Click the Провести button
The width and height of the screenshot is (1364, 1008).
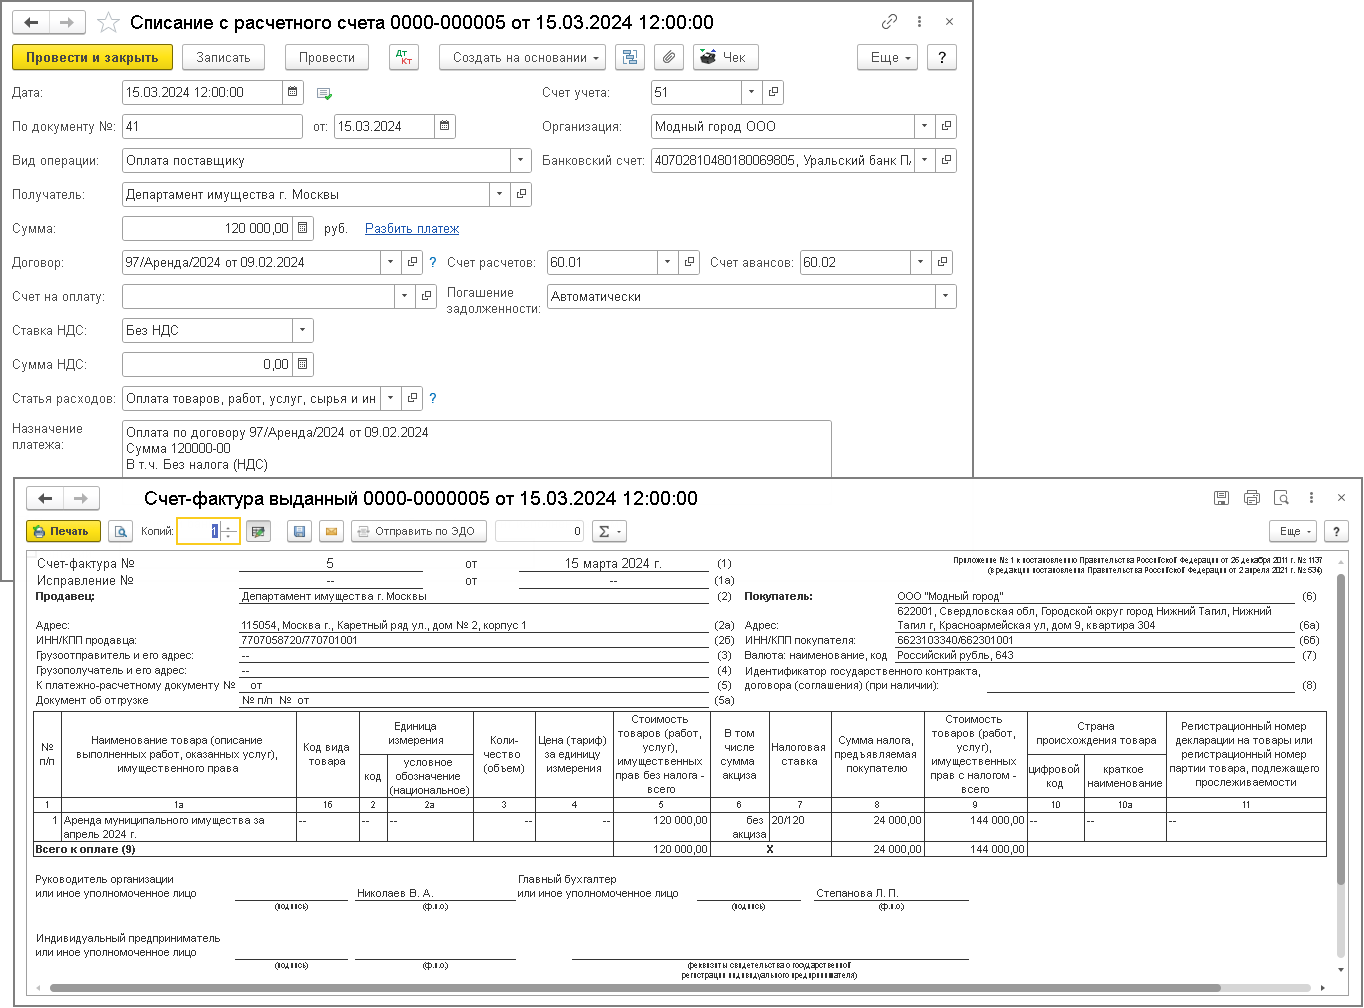[327, 58]
